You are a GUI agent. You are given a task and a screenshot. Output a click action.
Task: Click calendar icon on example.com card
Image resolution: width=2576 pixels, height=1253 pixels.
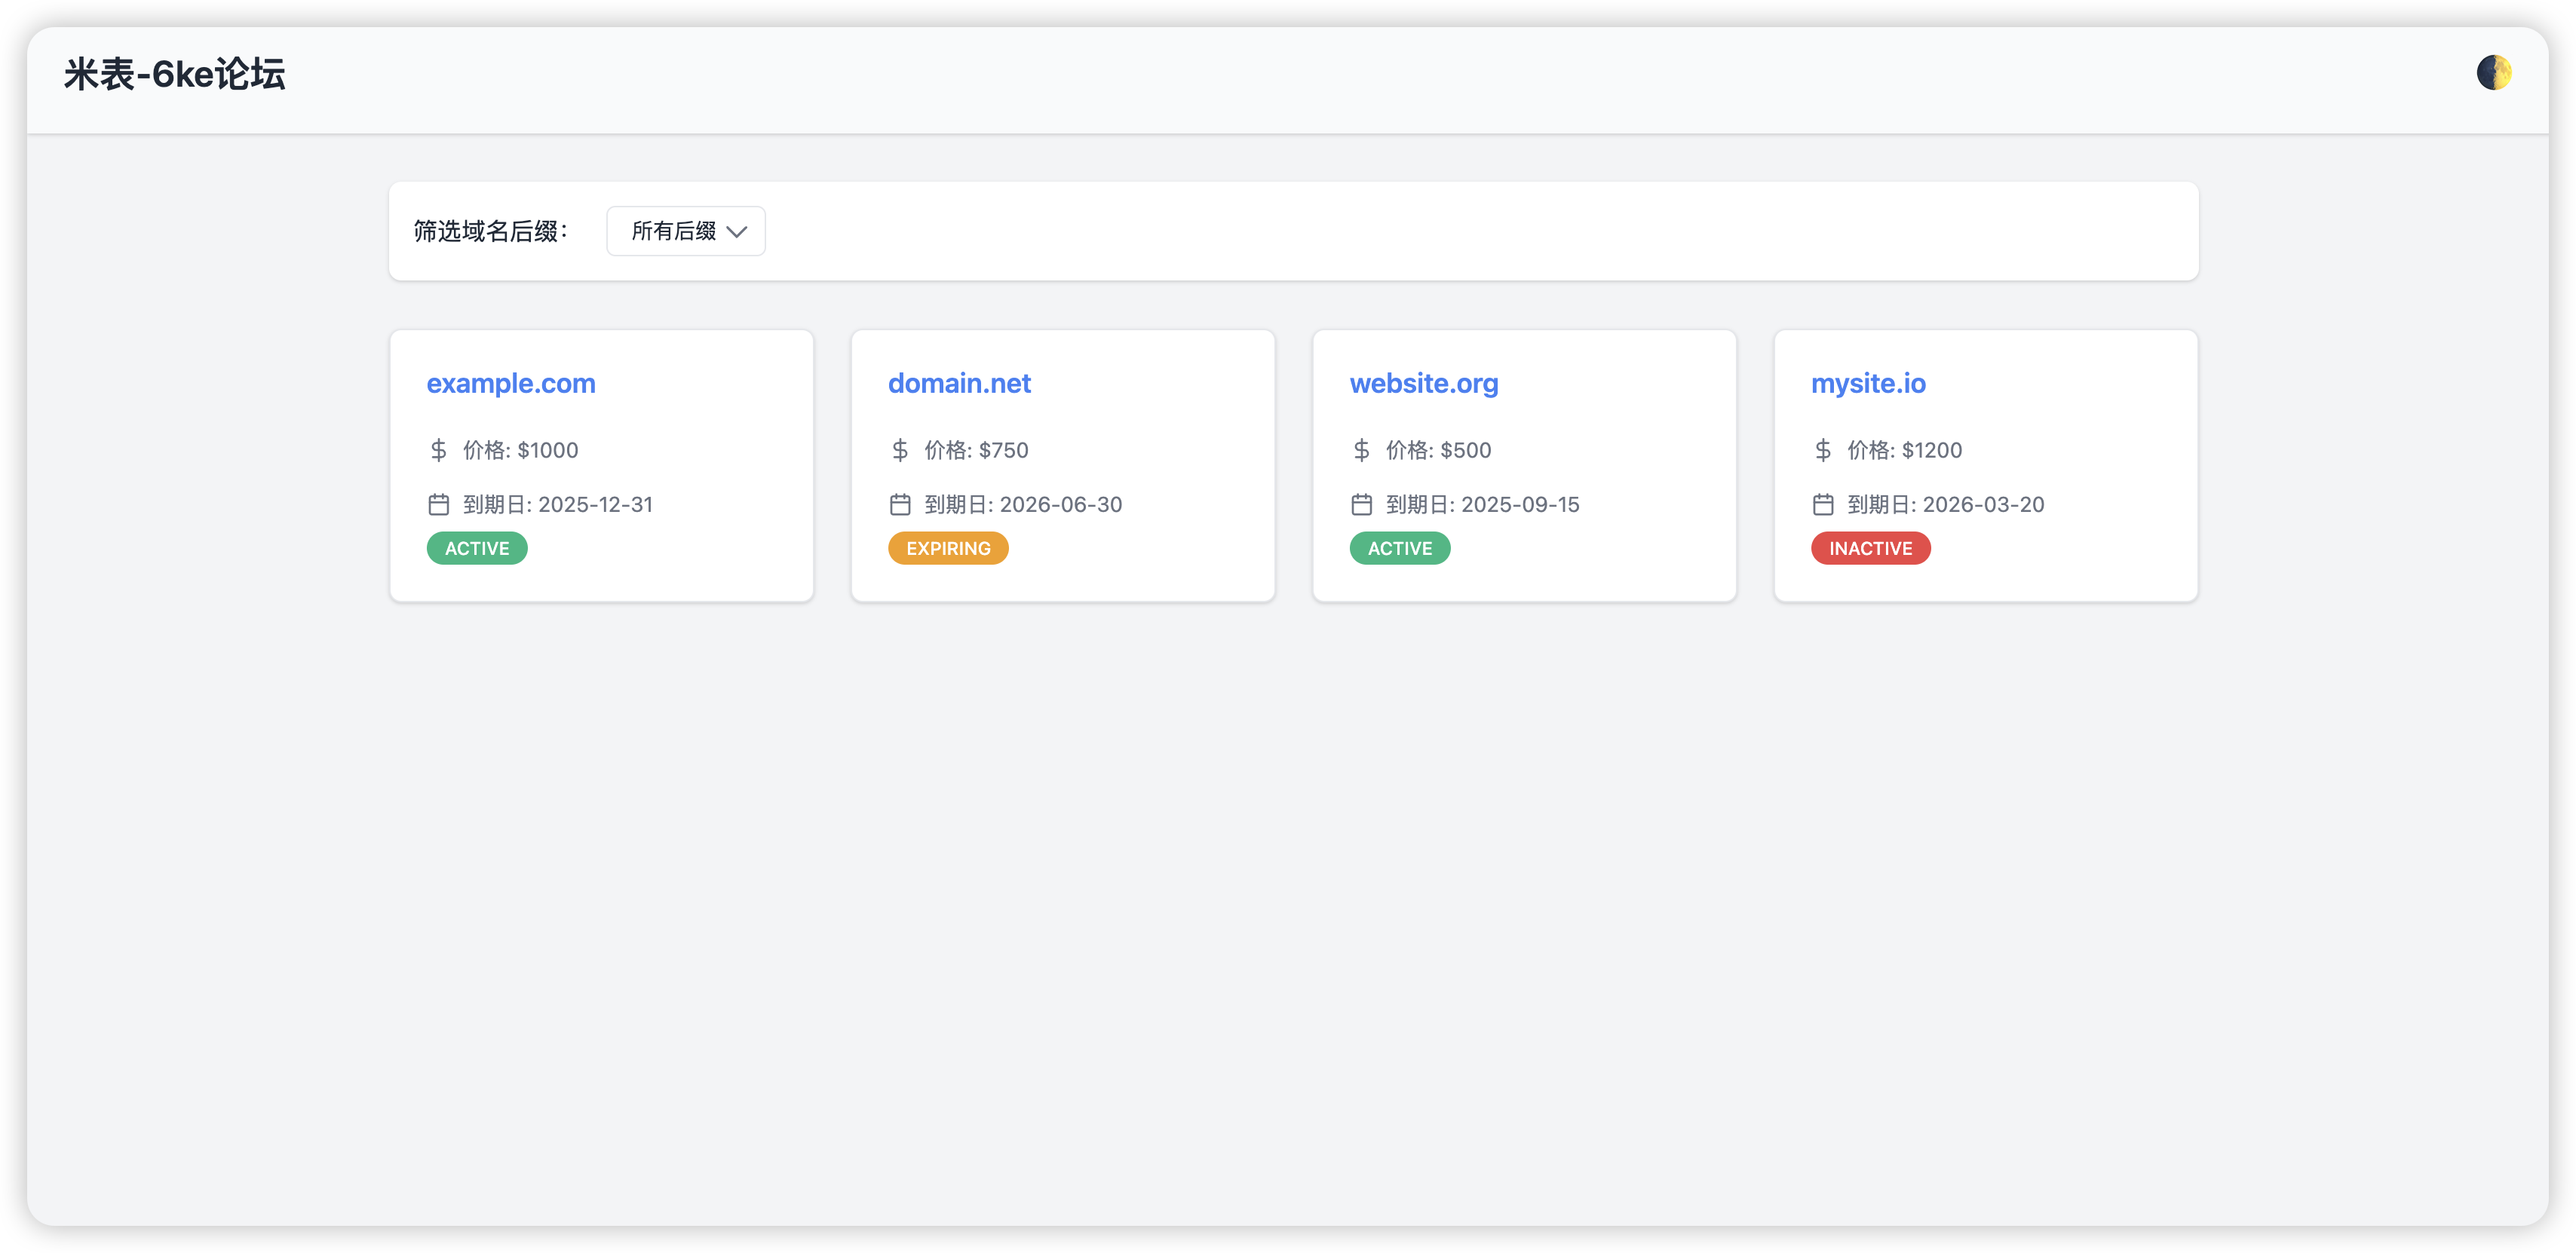pyautogui.click(x=438, y=504)
